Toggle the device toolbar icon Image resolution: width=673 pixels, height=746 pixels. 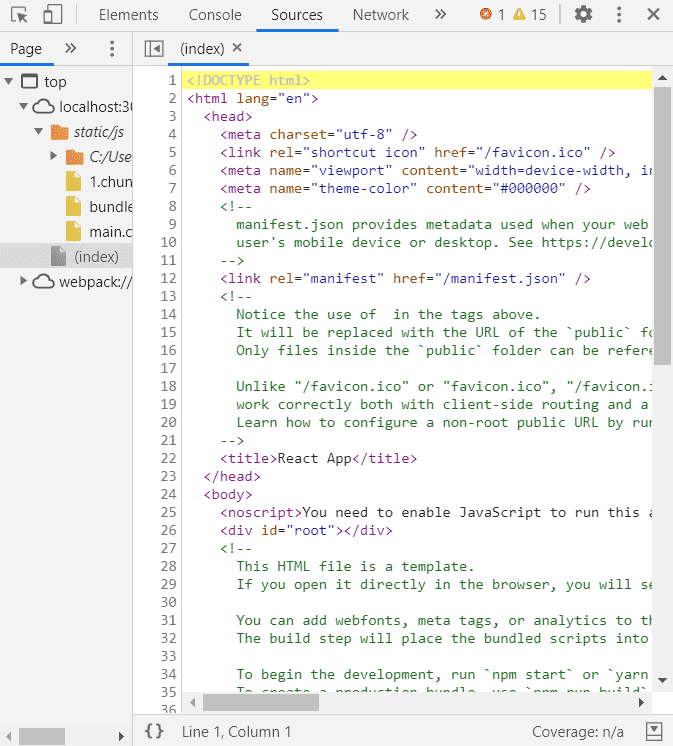click(x=52, y=15)
